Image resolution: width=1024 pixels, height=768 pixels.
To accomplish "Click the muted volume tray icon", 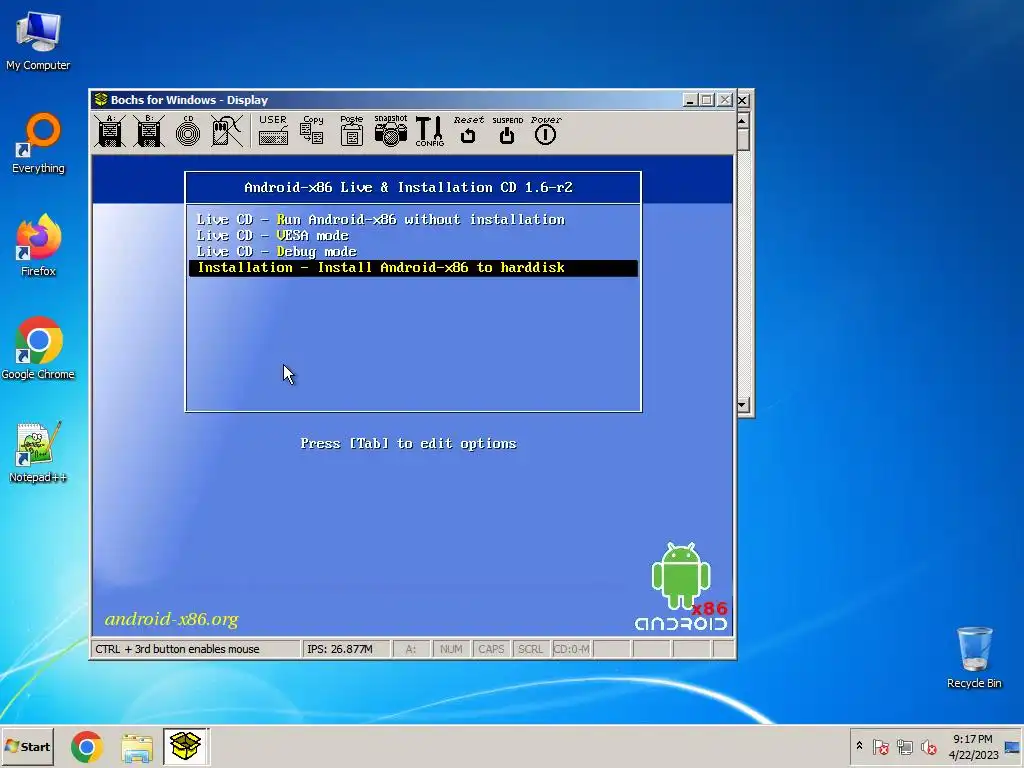I will coord(928,746).
